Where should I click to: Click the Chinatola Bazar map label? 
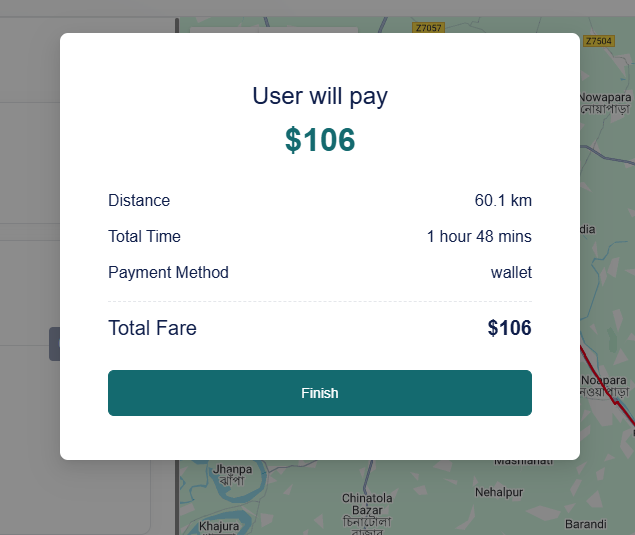pyautogui.click(x=367, y=504)
